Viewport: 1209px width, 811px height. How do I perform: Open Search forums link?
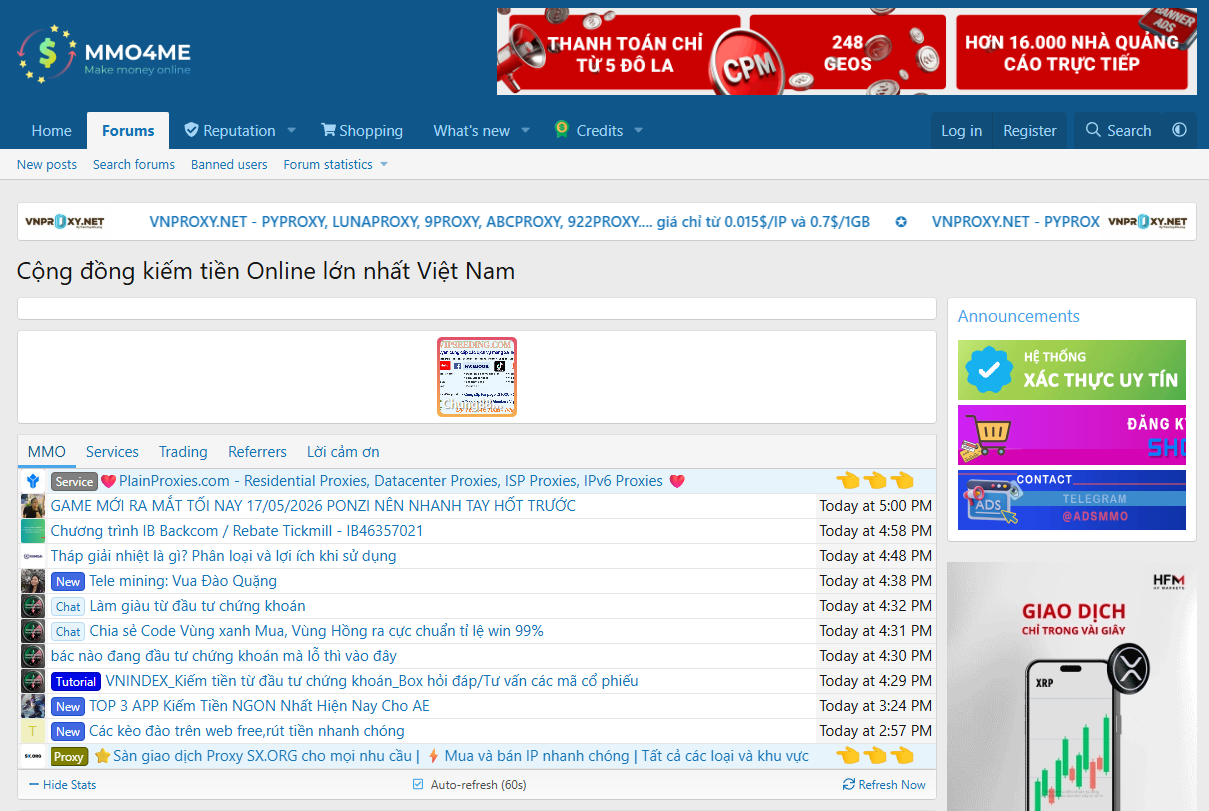coord(134,164)
